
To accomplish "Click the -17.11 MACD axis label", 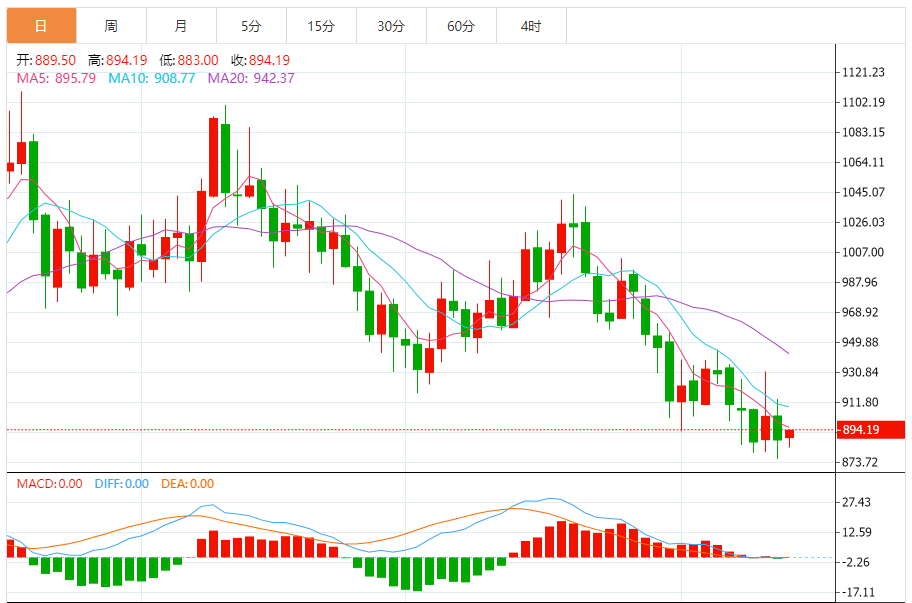I will point(858,593).
